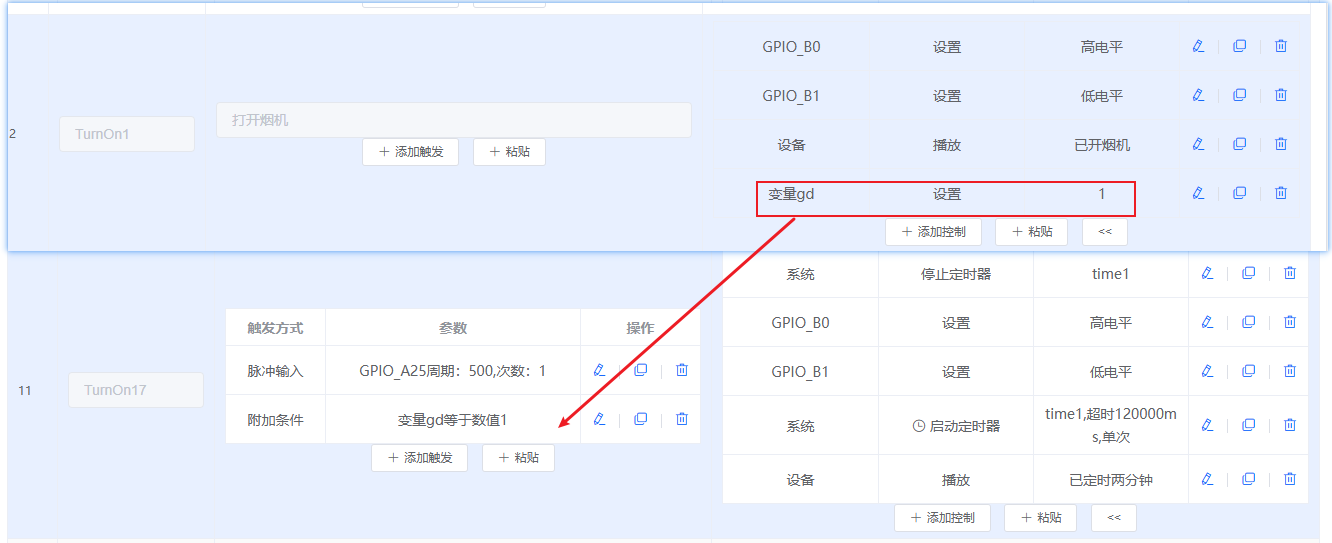The height and width of the screenshot is (543, 1332).
Task: Paste a trigger into TurnOn17 event
Action: click(x=518, y=457)
